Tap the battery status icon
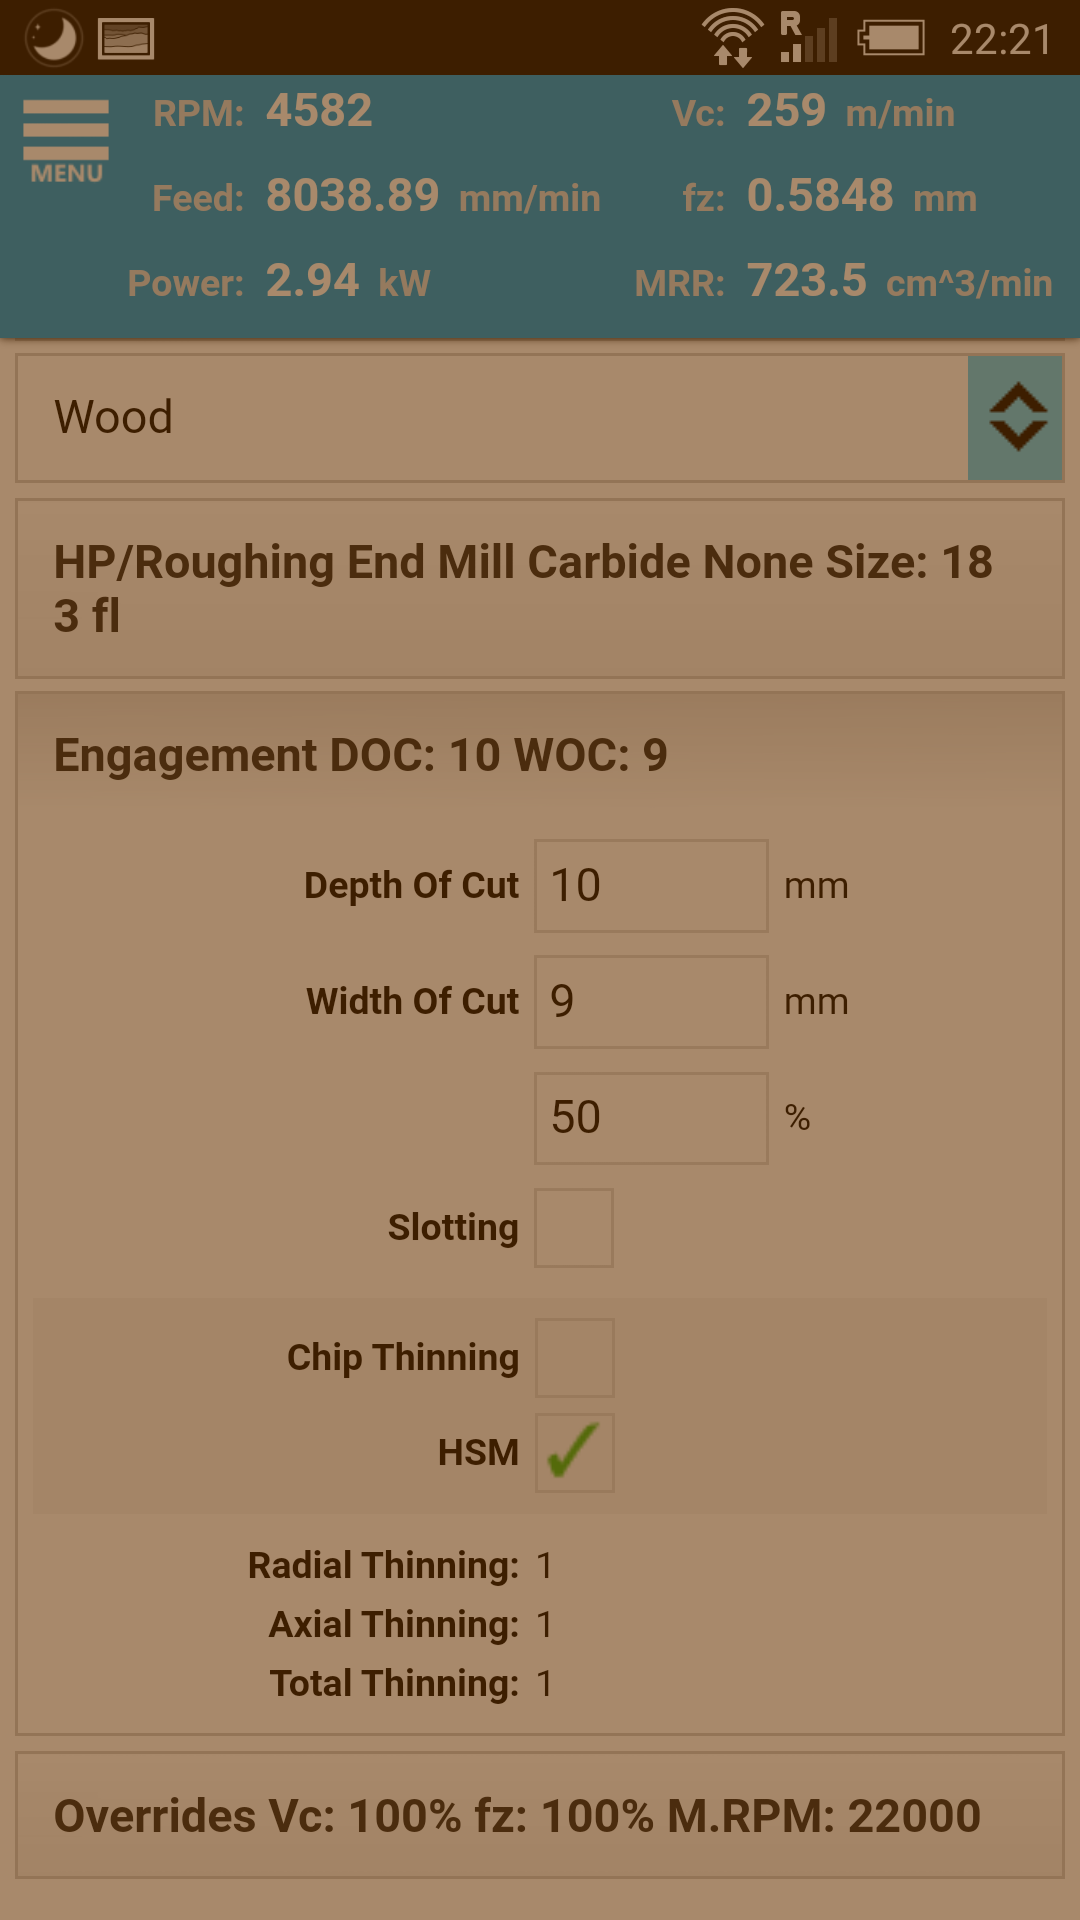 point(891,39)
